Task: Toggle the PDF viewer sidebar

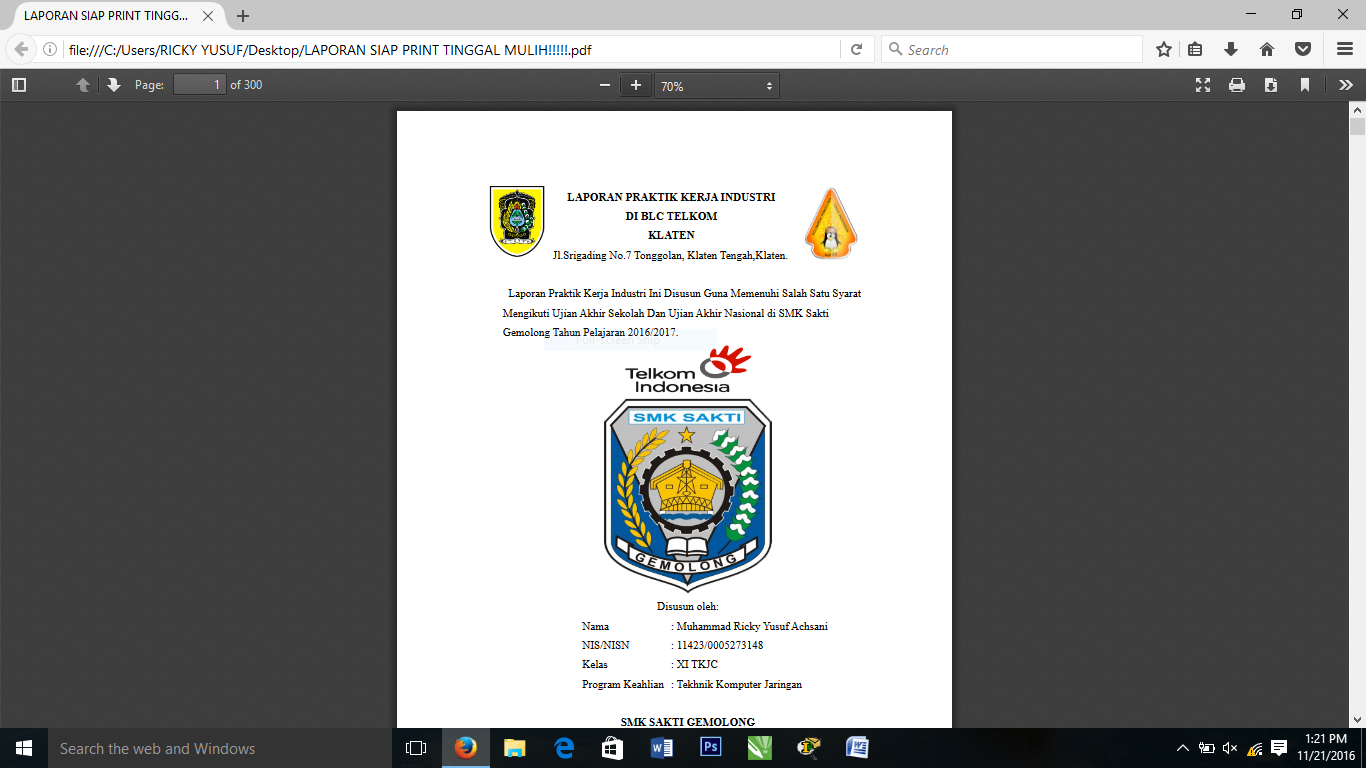Action: coord(19,85)
